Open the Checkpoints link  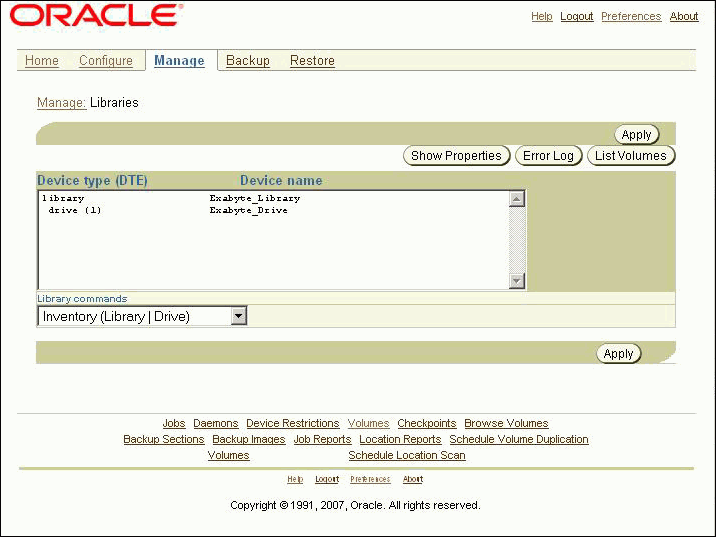[426, 423]
